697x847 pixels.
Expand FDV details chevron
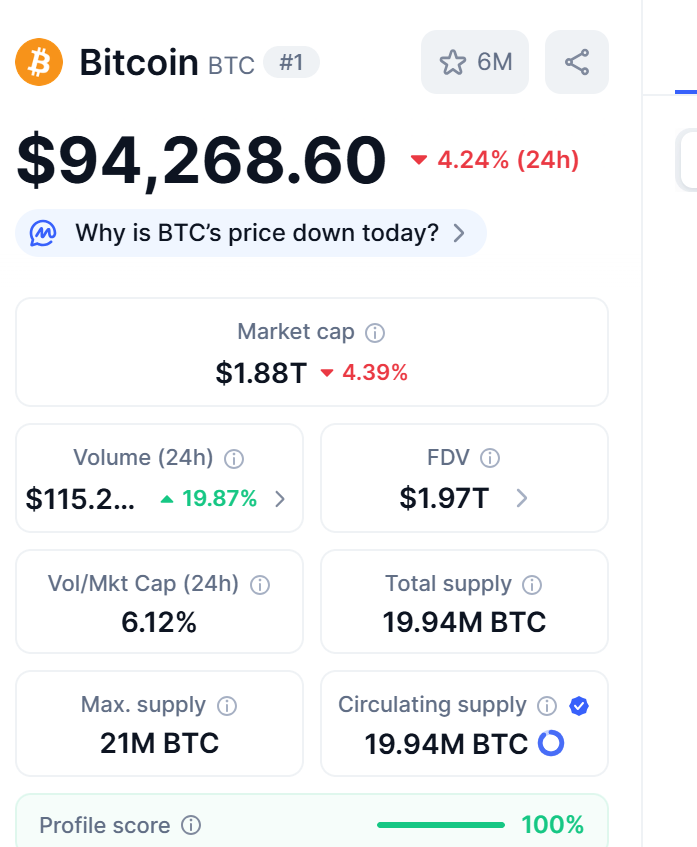click(521, 498)
